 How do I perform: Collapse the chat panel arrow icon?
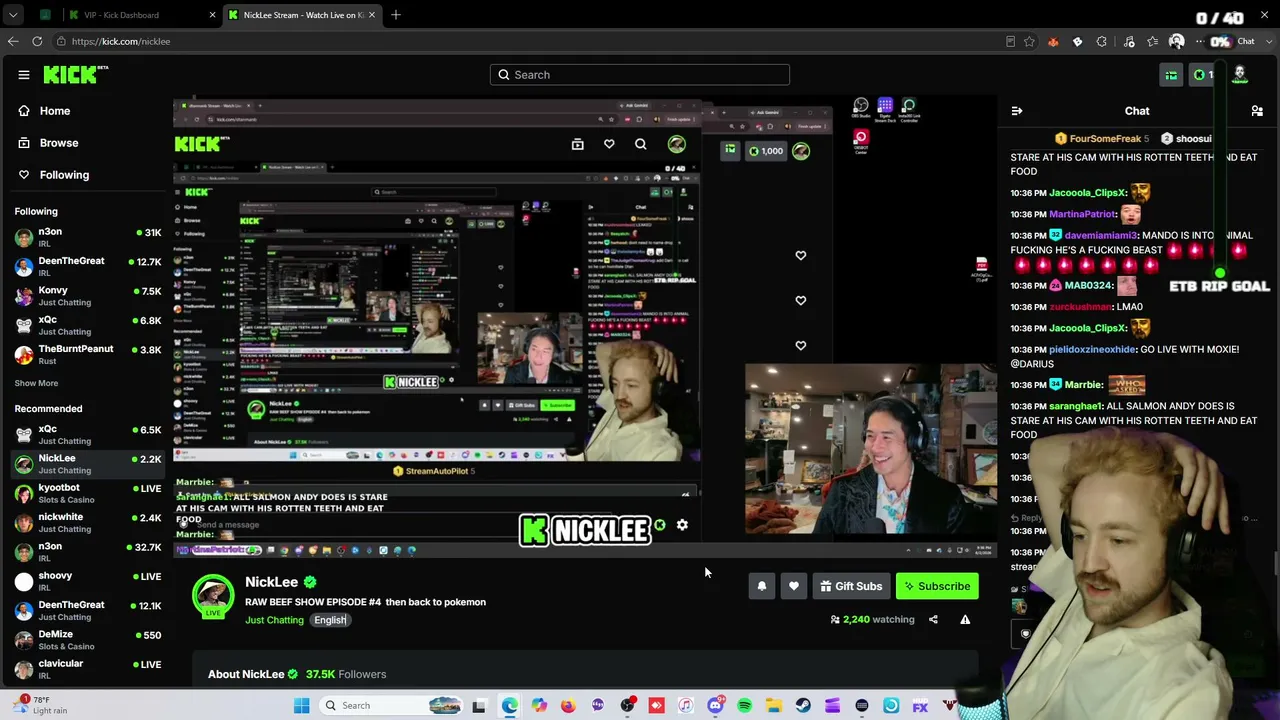(x=1017, y=111)
